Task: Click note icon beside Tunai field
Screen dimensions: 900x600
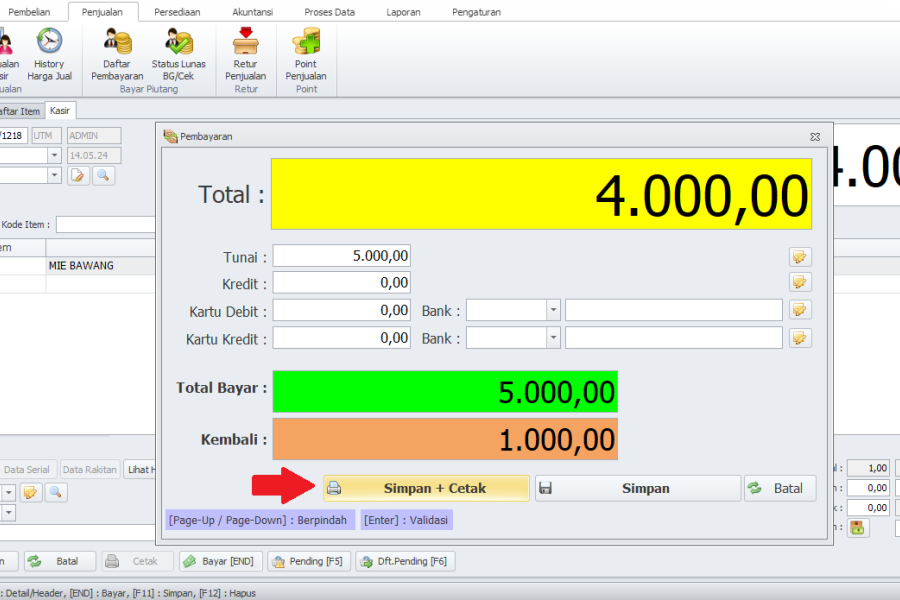Action: click(800, 256)
